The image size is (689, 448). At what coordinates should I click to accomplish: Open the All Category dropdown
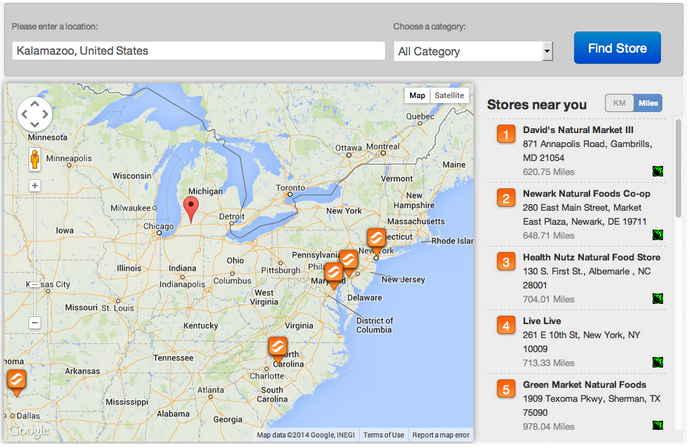473,51
